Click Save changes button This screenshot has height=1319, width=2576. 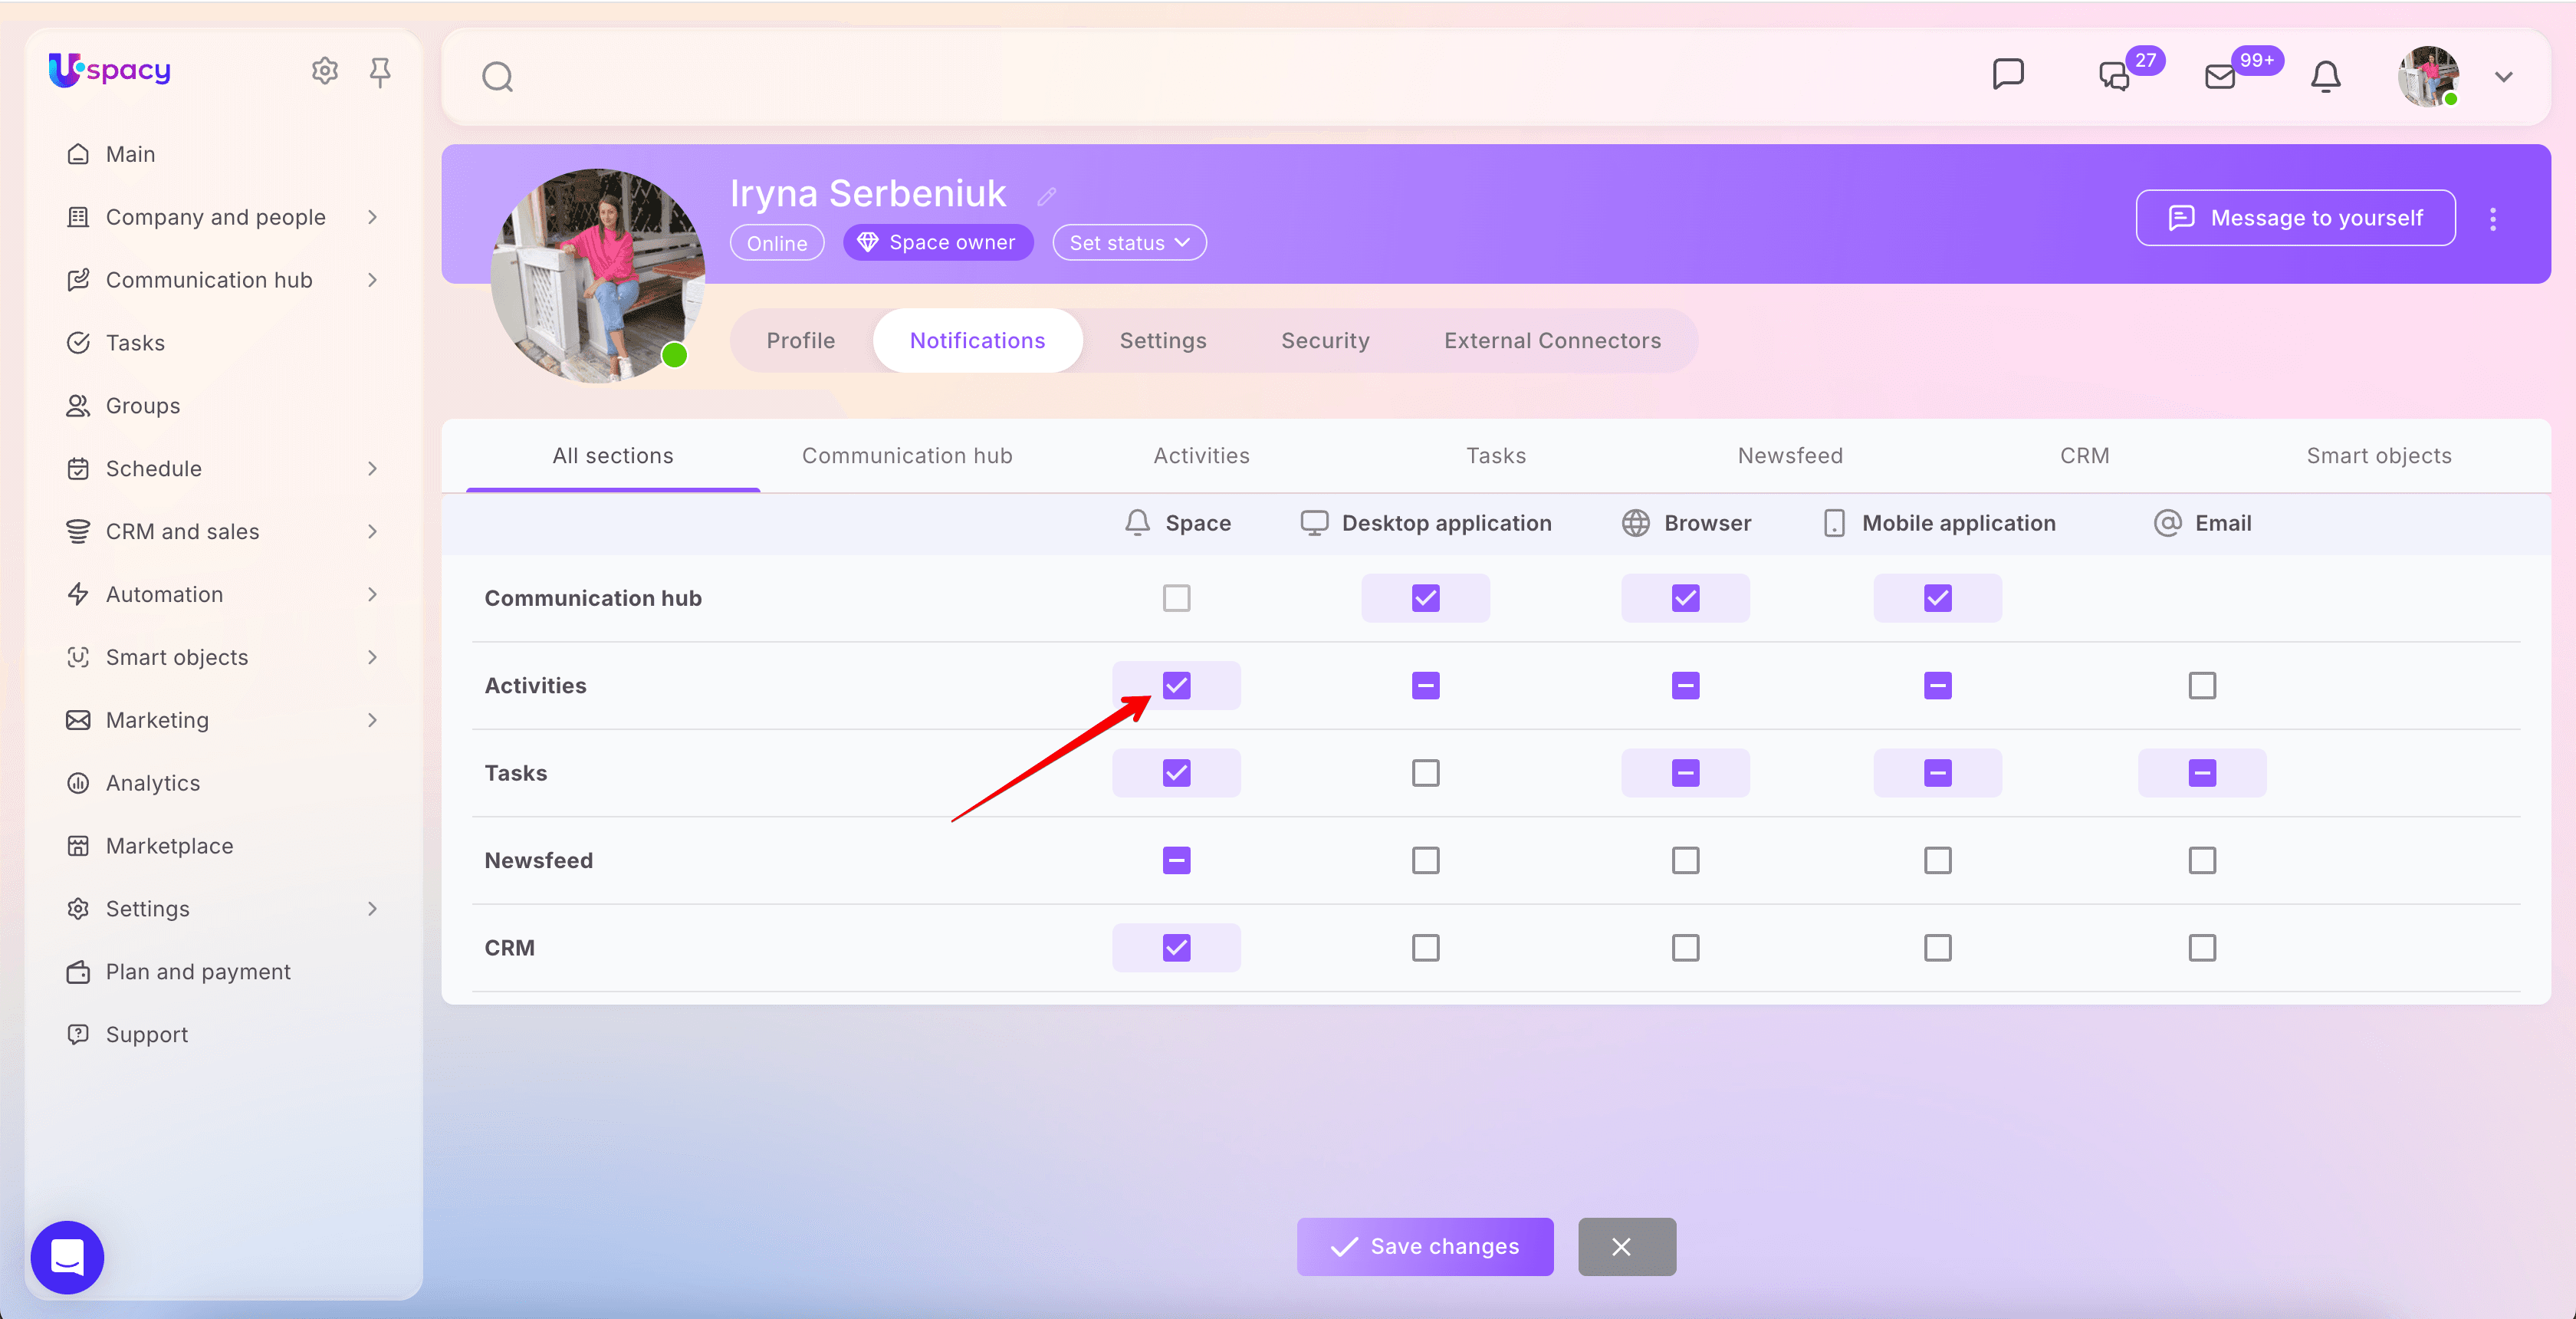[1425, 1247]
